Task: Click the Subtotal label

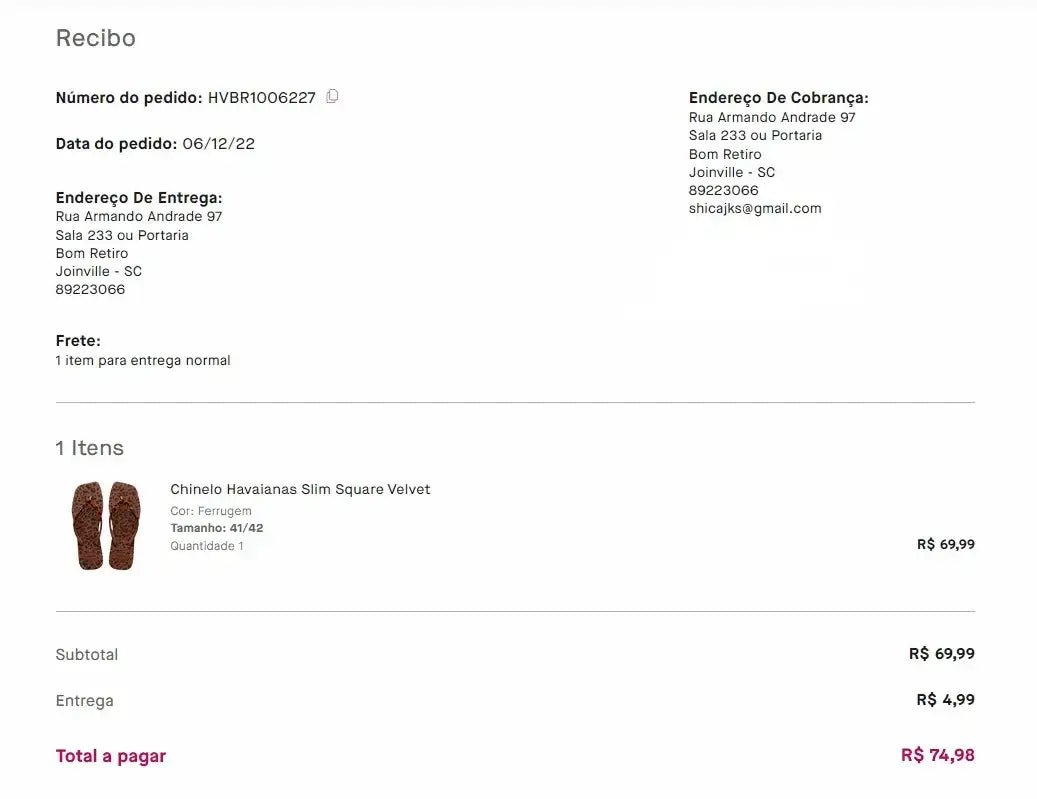Action: [x=87, y=655]
